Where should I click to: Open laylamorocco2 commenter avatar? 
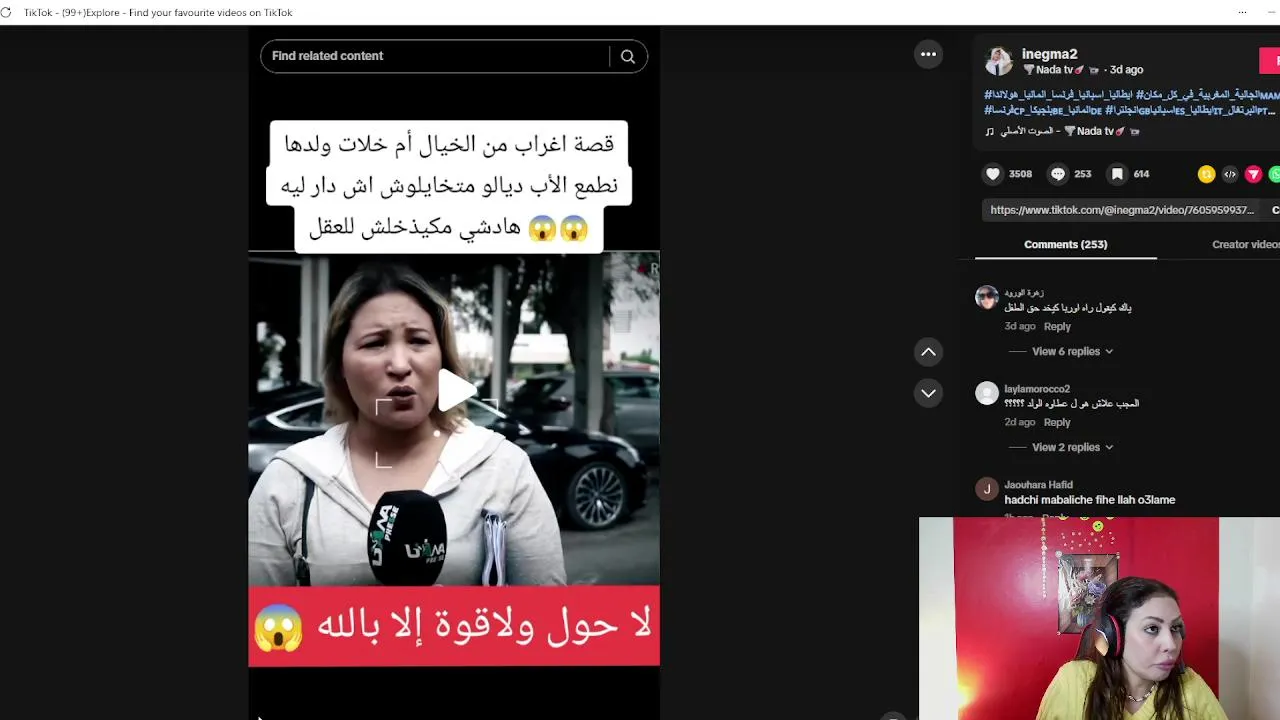point(987,393)
